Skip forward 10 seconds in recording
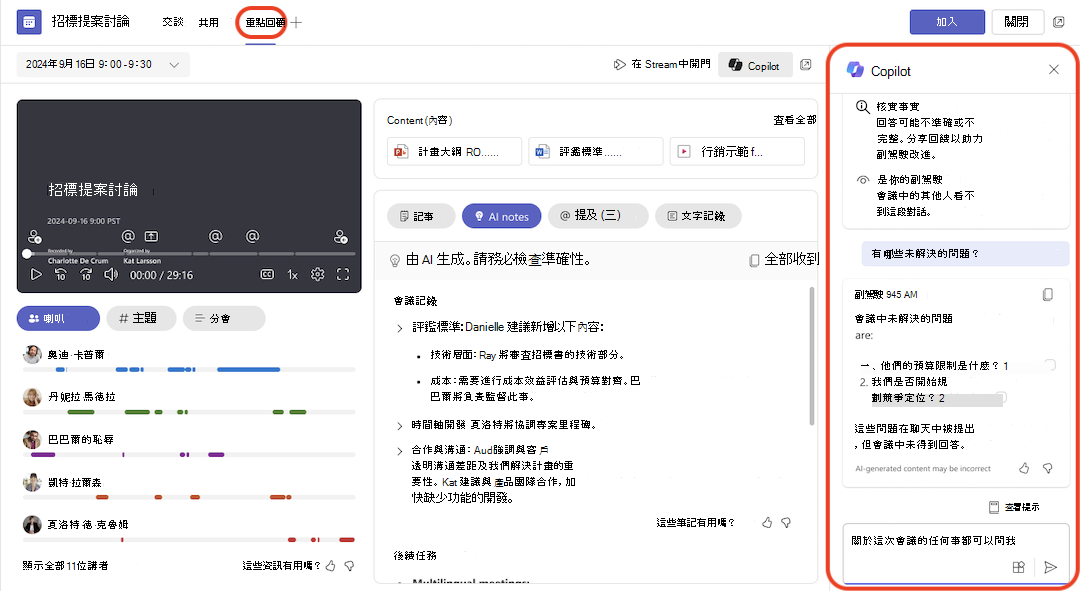This screenshot has width=1080, height=591. coord(86,275)
